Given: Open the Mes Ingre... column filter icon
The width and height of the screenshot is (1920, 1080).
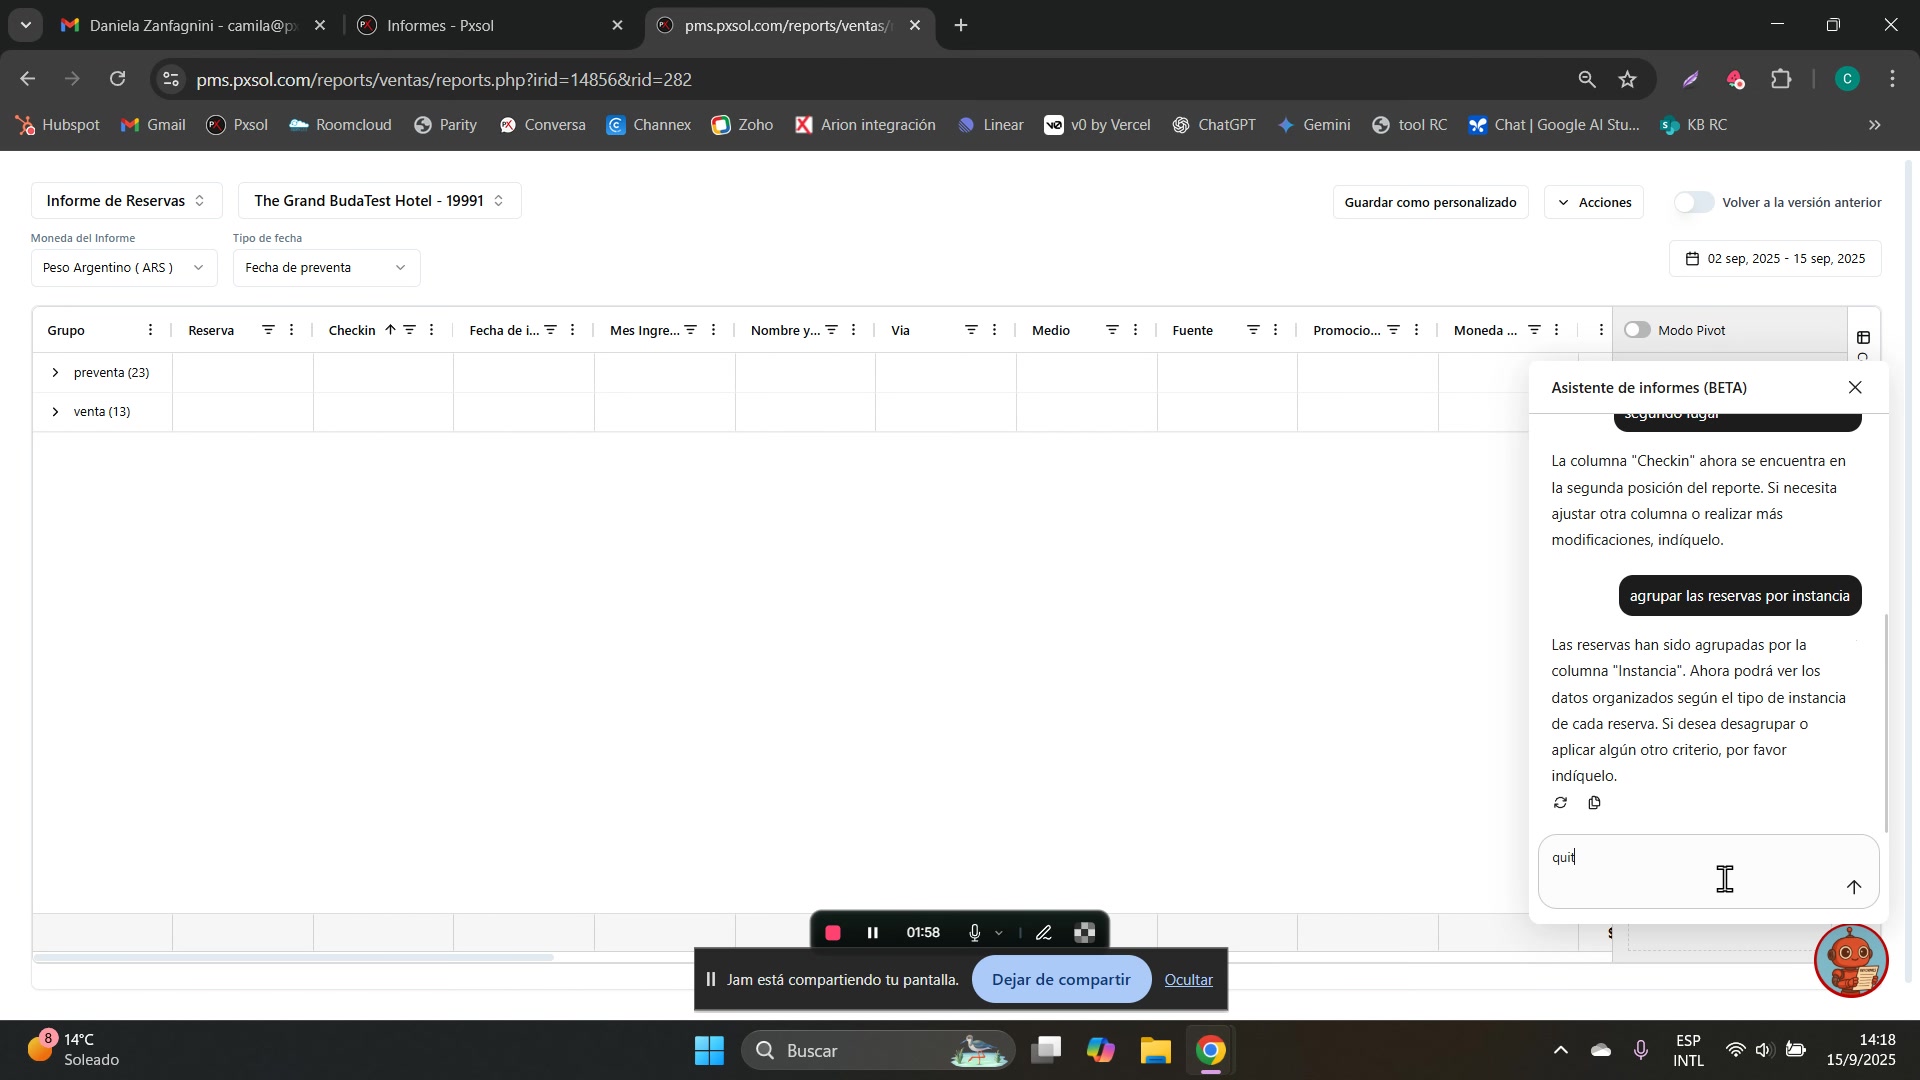Looking at the screenshot, I should click(x=690, y=330).
